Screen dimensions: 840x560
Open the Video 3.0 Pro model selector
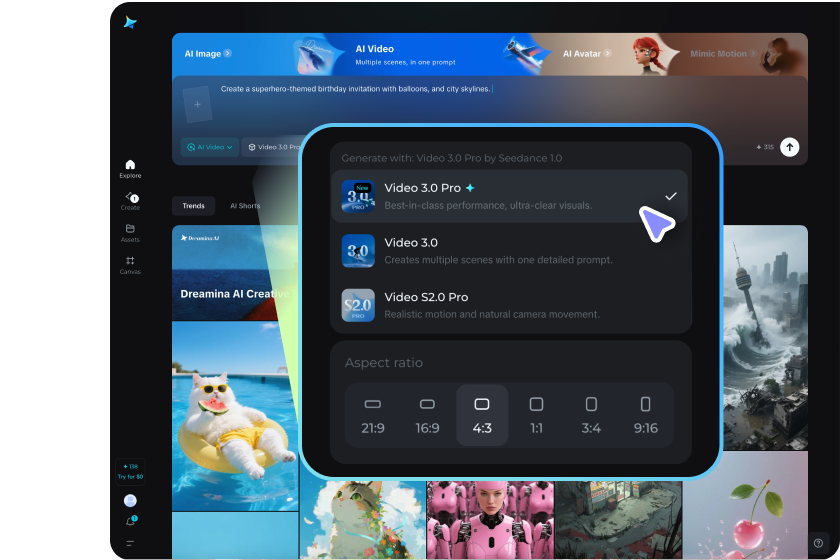(x=272, y=147)
